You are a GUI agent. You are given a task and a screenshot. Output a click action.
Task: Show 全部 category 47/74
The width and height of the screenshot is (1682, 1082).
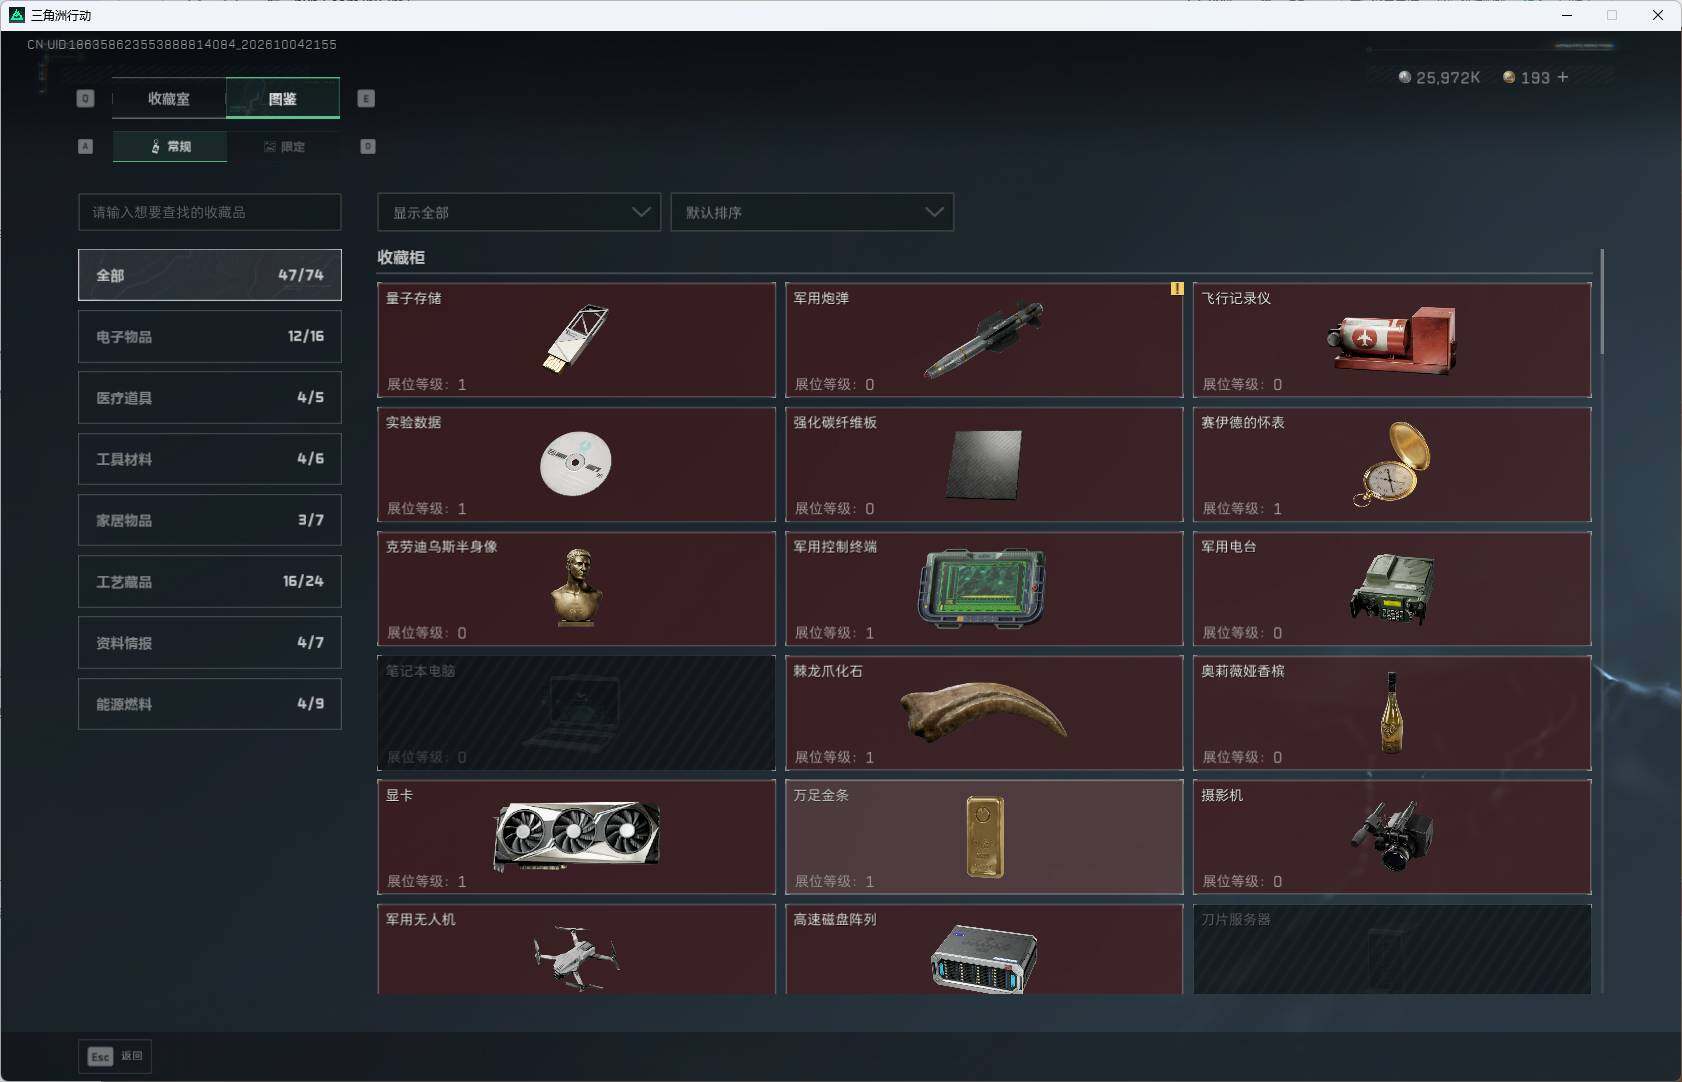210,275
